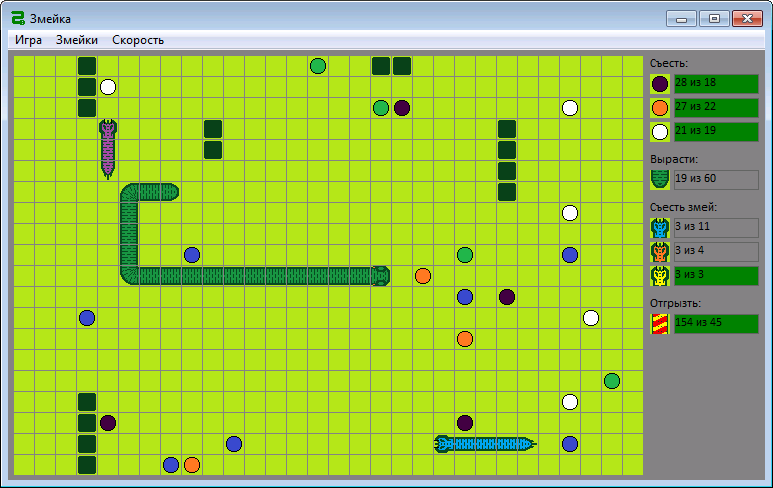The height and width of the screenshot is (488, 773).
Task: Click the white ball beside the top-left wall
Action: [x=108, y=87]
